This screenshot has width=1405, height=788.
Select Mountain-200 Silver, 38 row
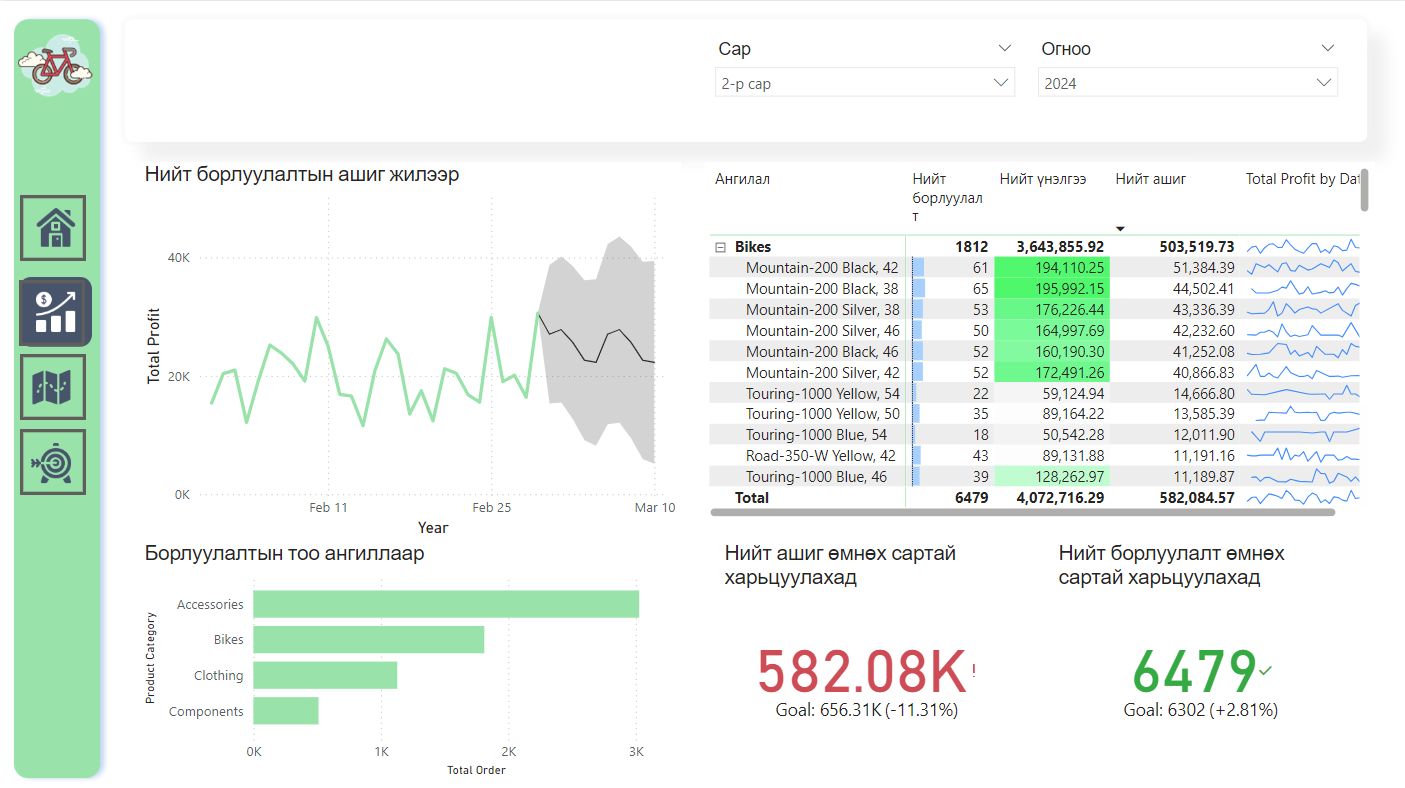(x=1034, y=309)
